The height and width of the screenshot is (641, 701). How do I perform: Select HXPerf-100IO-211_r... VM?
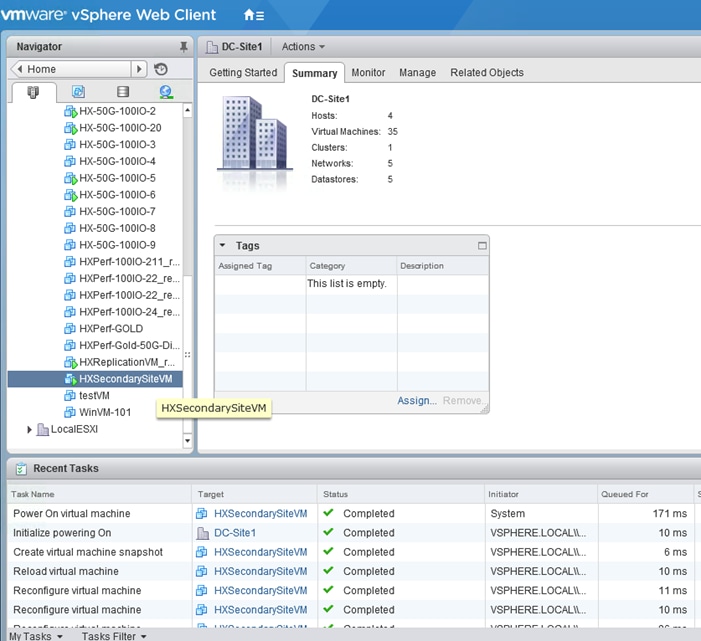[x=129, y=261]
